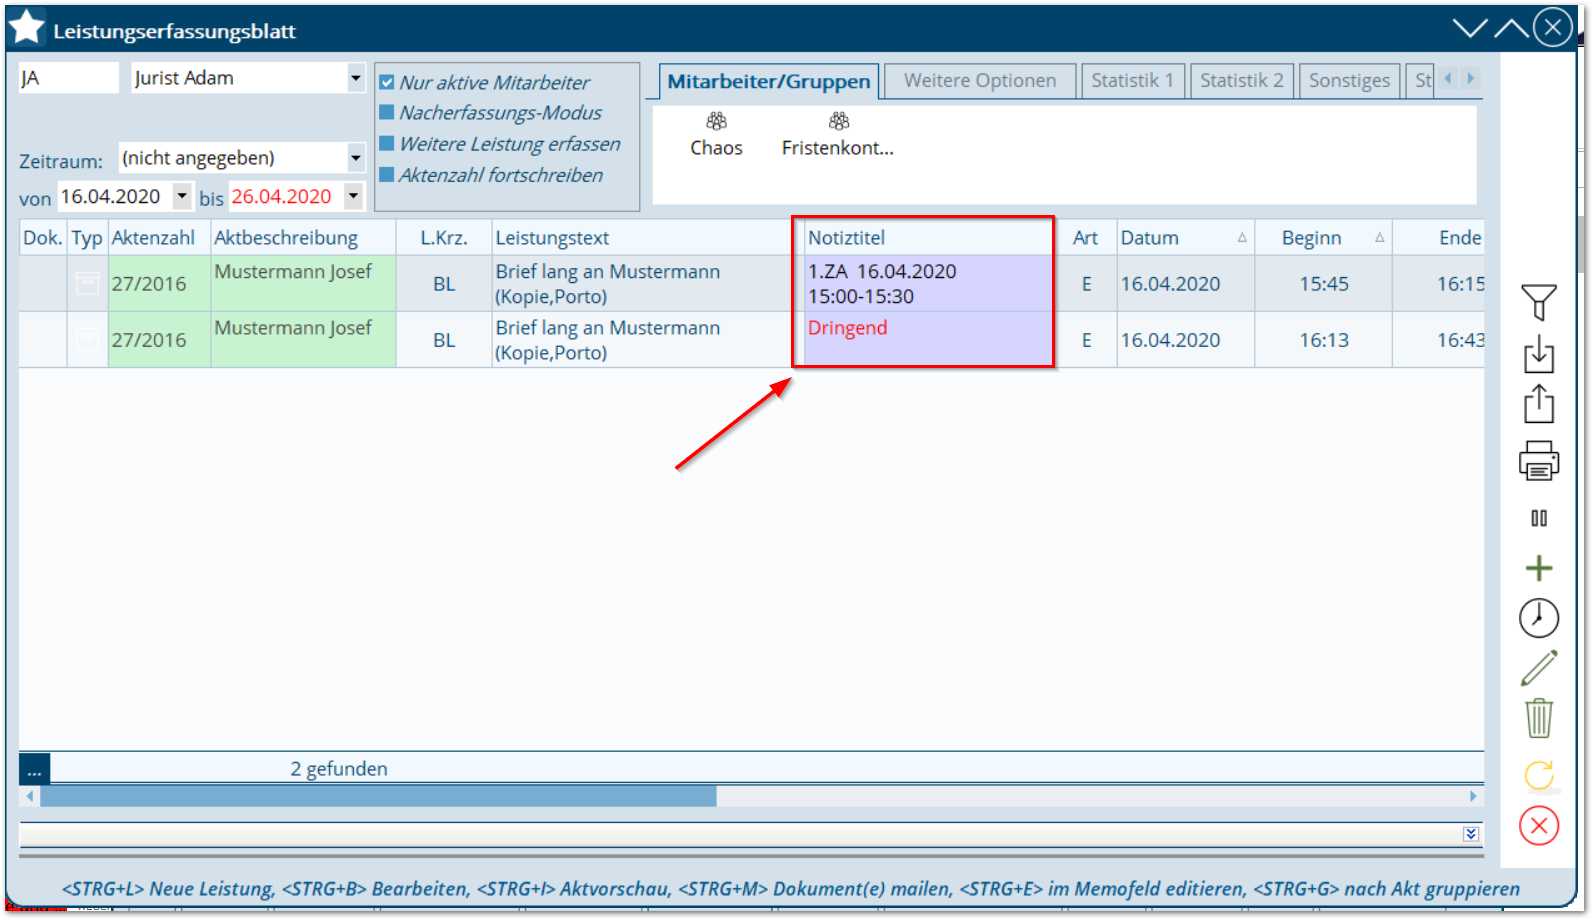Select the 1.ZA 16.04.2020 note cell
The width and height of the screenshot is (1593, 920).
pyautogui.click(x=927, y=283)
